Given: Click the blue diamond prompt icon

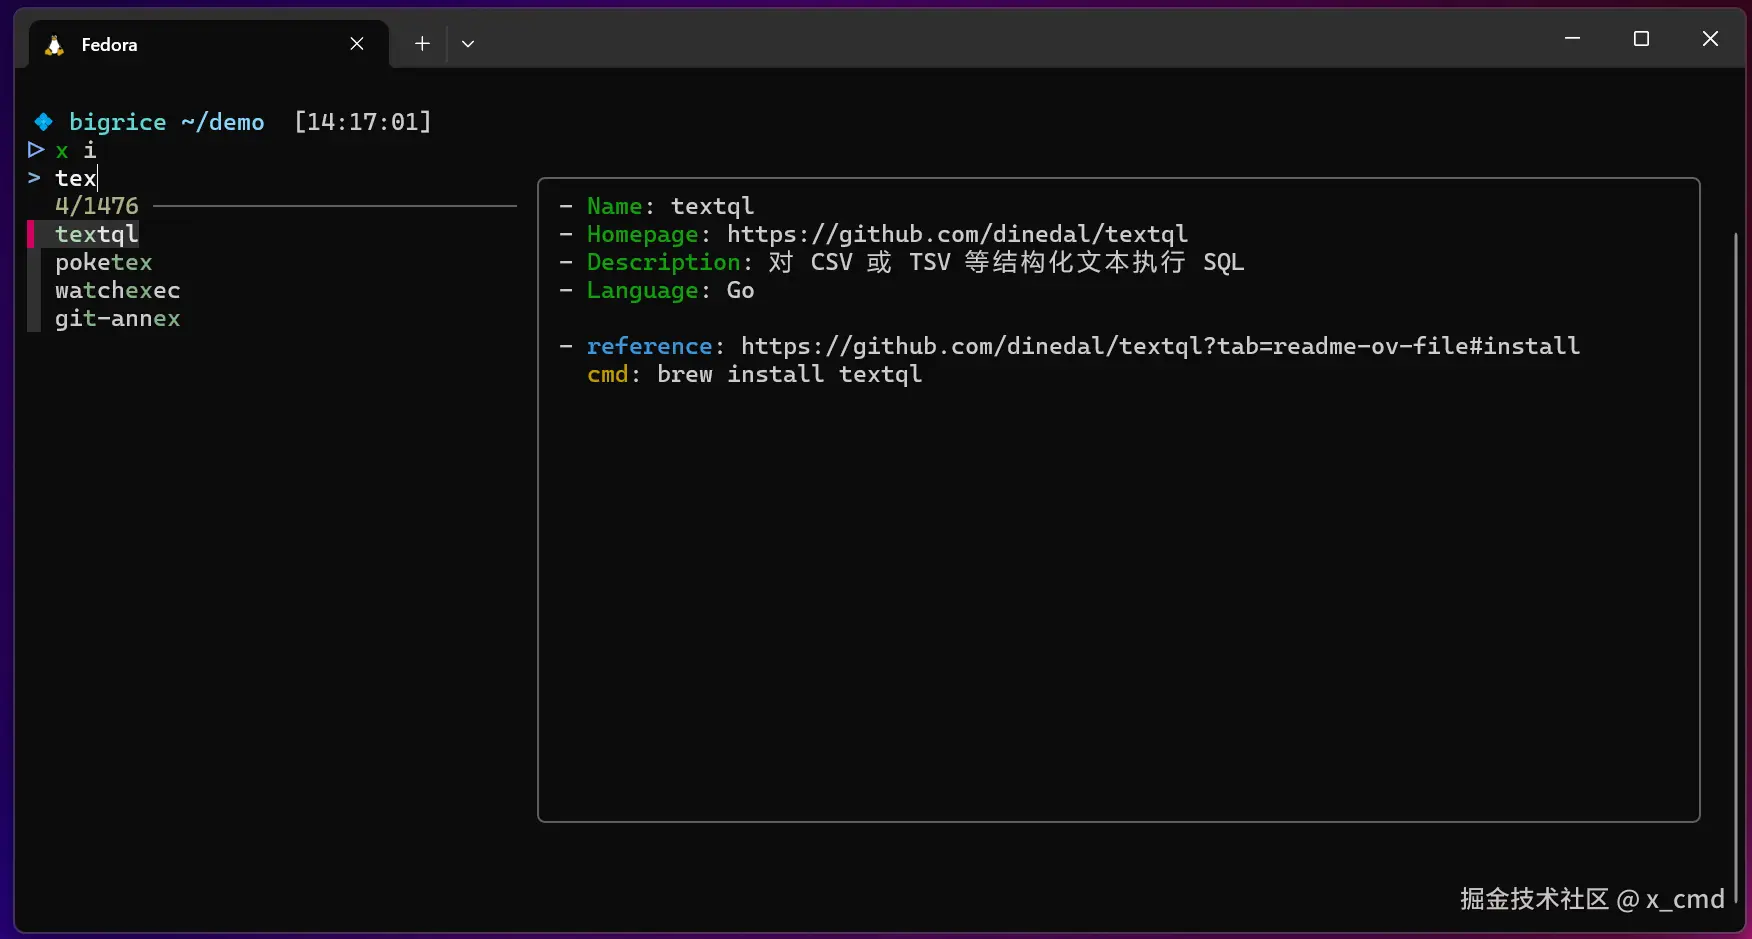Looking at the screenshot, I should 42,121.
